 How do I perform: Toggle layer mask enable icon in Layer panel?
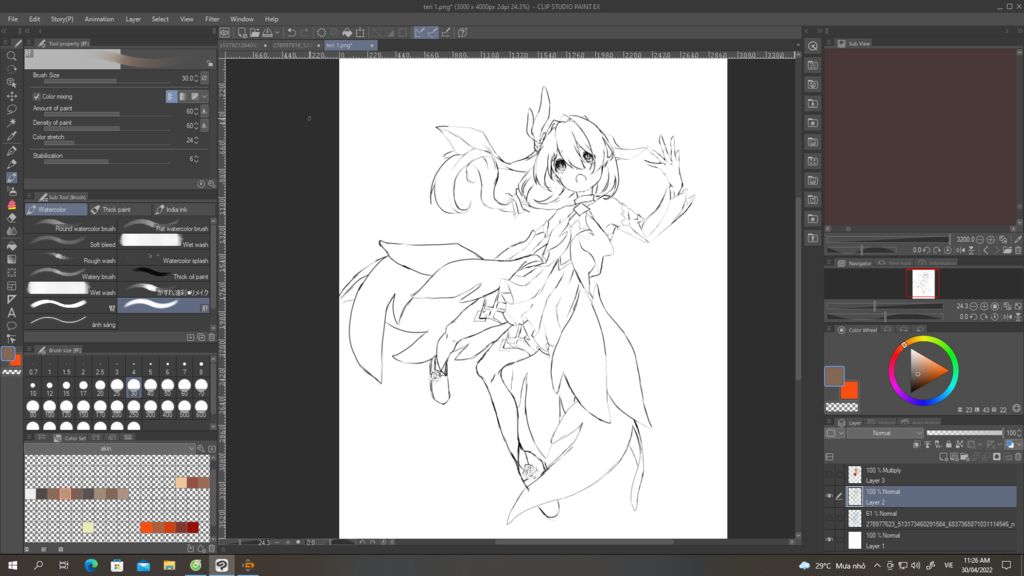pyautogui.click(x=971, y=445)
